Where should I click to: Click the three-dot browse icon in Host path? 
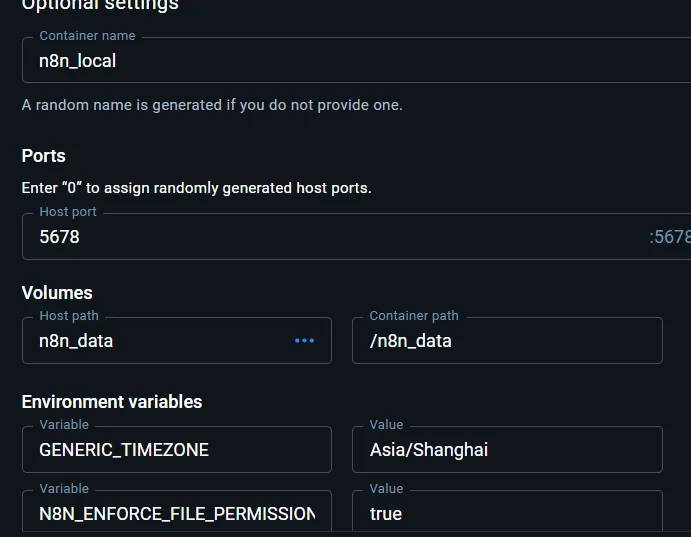[x=305, y=341]
